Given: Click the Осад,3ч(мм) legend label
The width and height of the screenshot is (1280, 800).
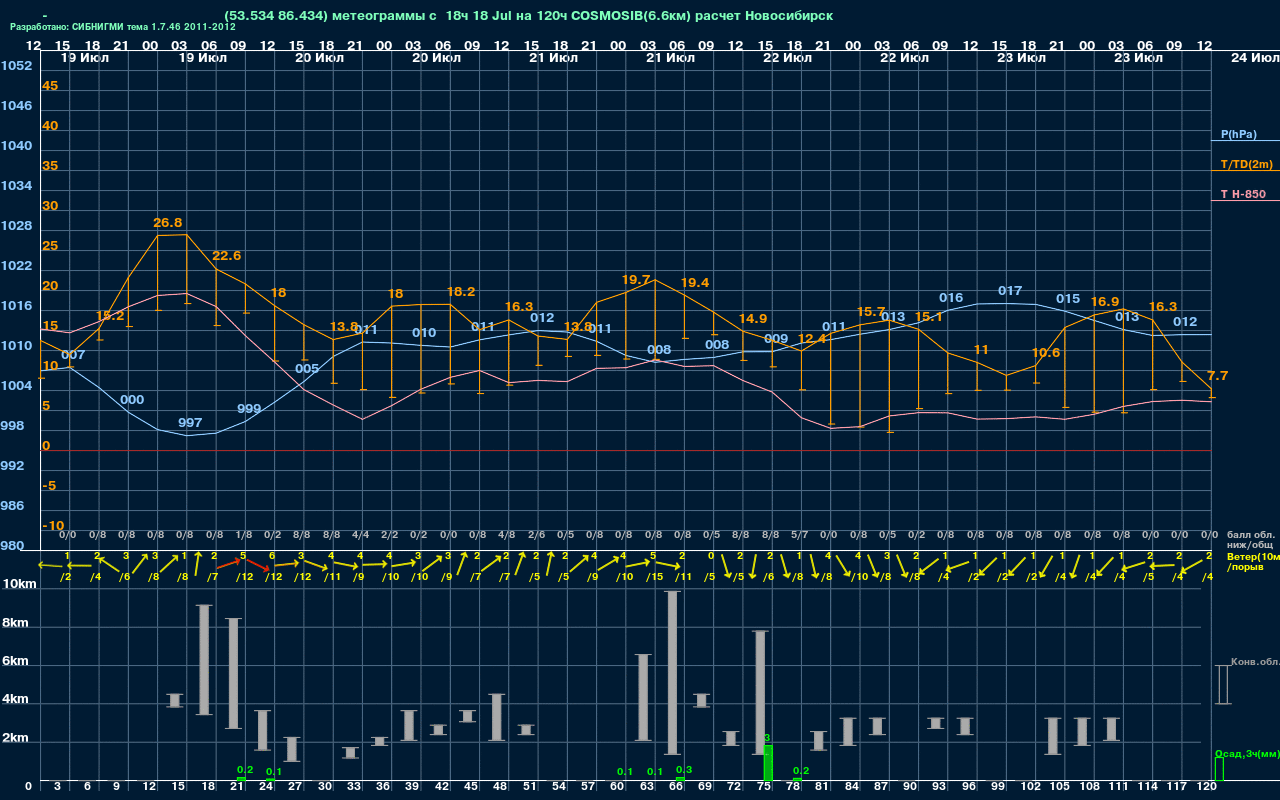Looking at the screenshot, I should (1247, 753).
